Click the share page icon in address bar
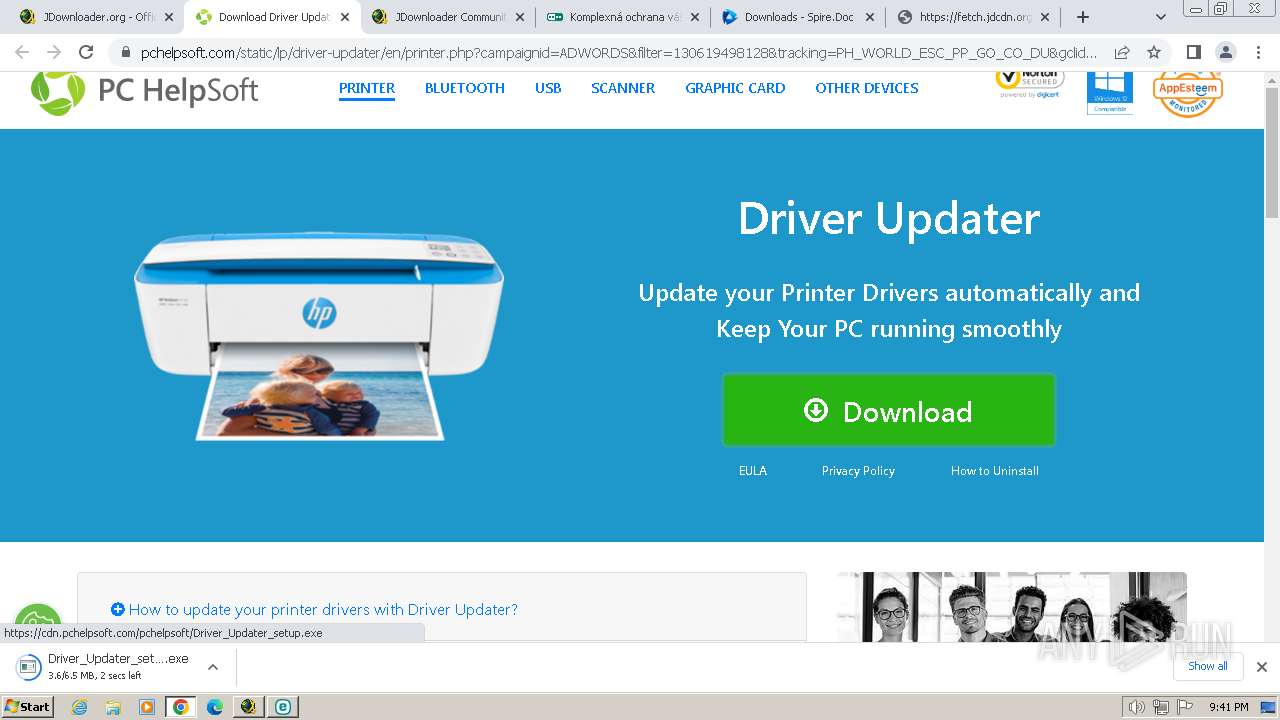This screenshot has height=720, width=1280. tap(1122, 53)
